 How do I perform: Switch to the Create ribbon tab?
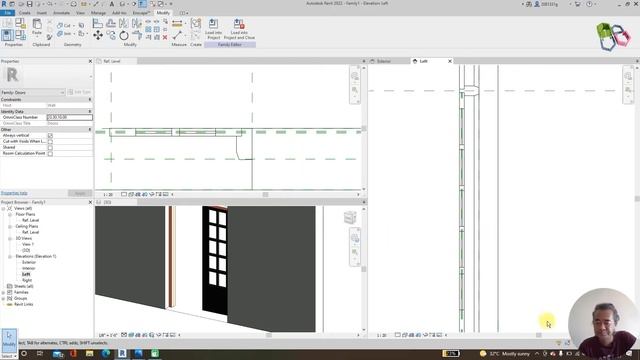pos(24,13)
